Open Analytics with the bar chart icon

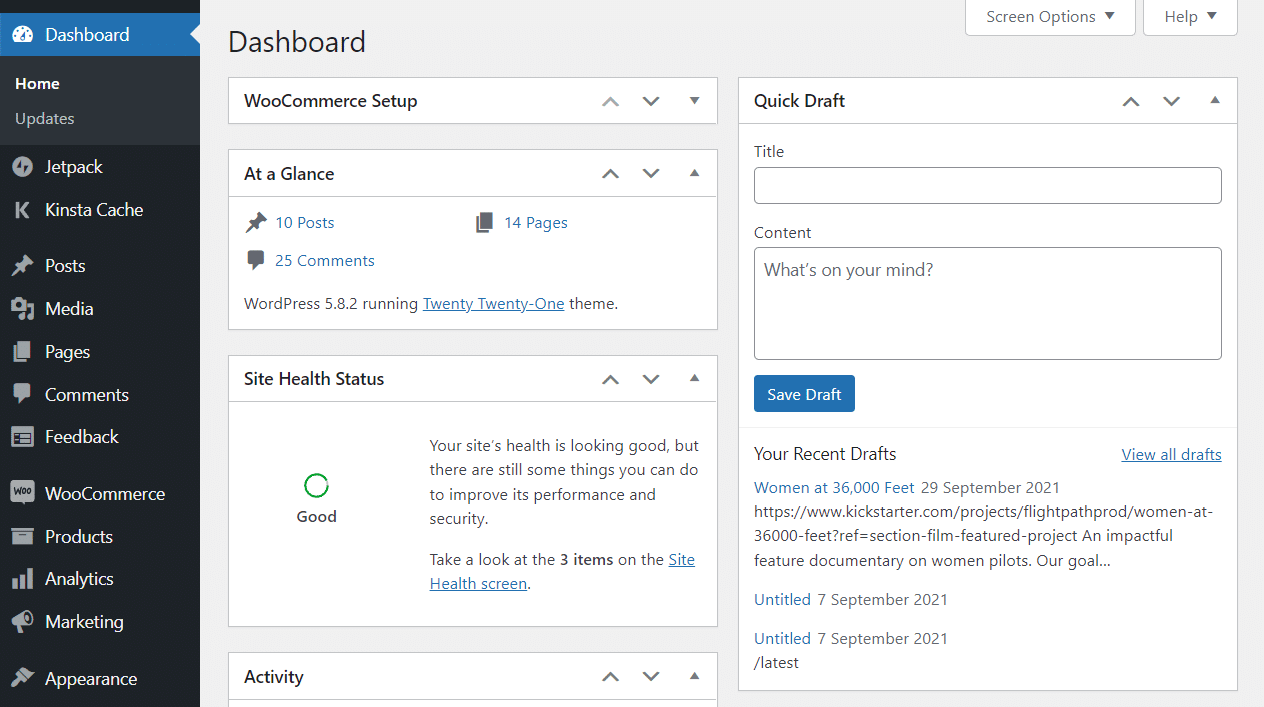point(22,578)
